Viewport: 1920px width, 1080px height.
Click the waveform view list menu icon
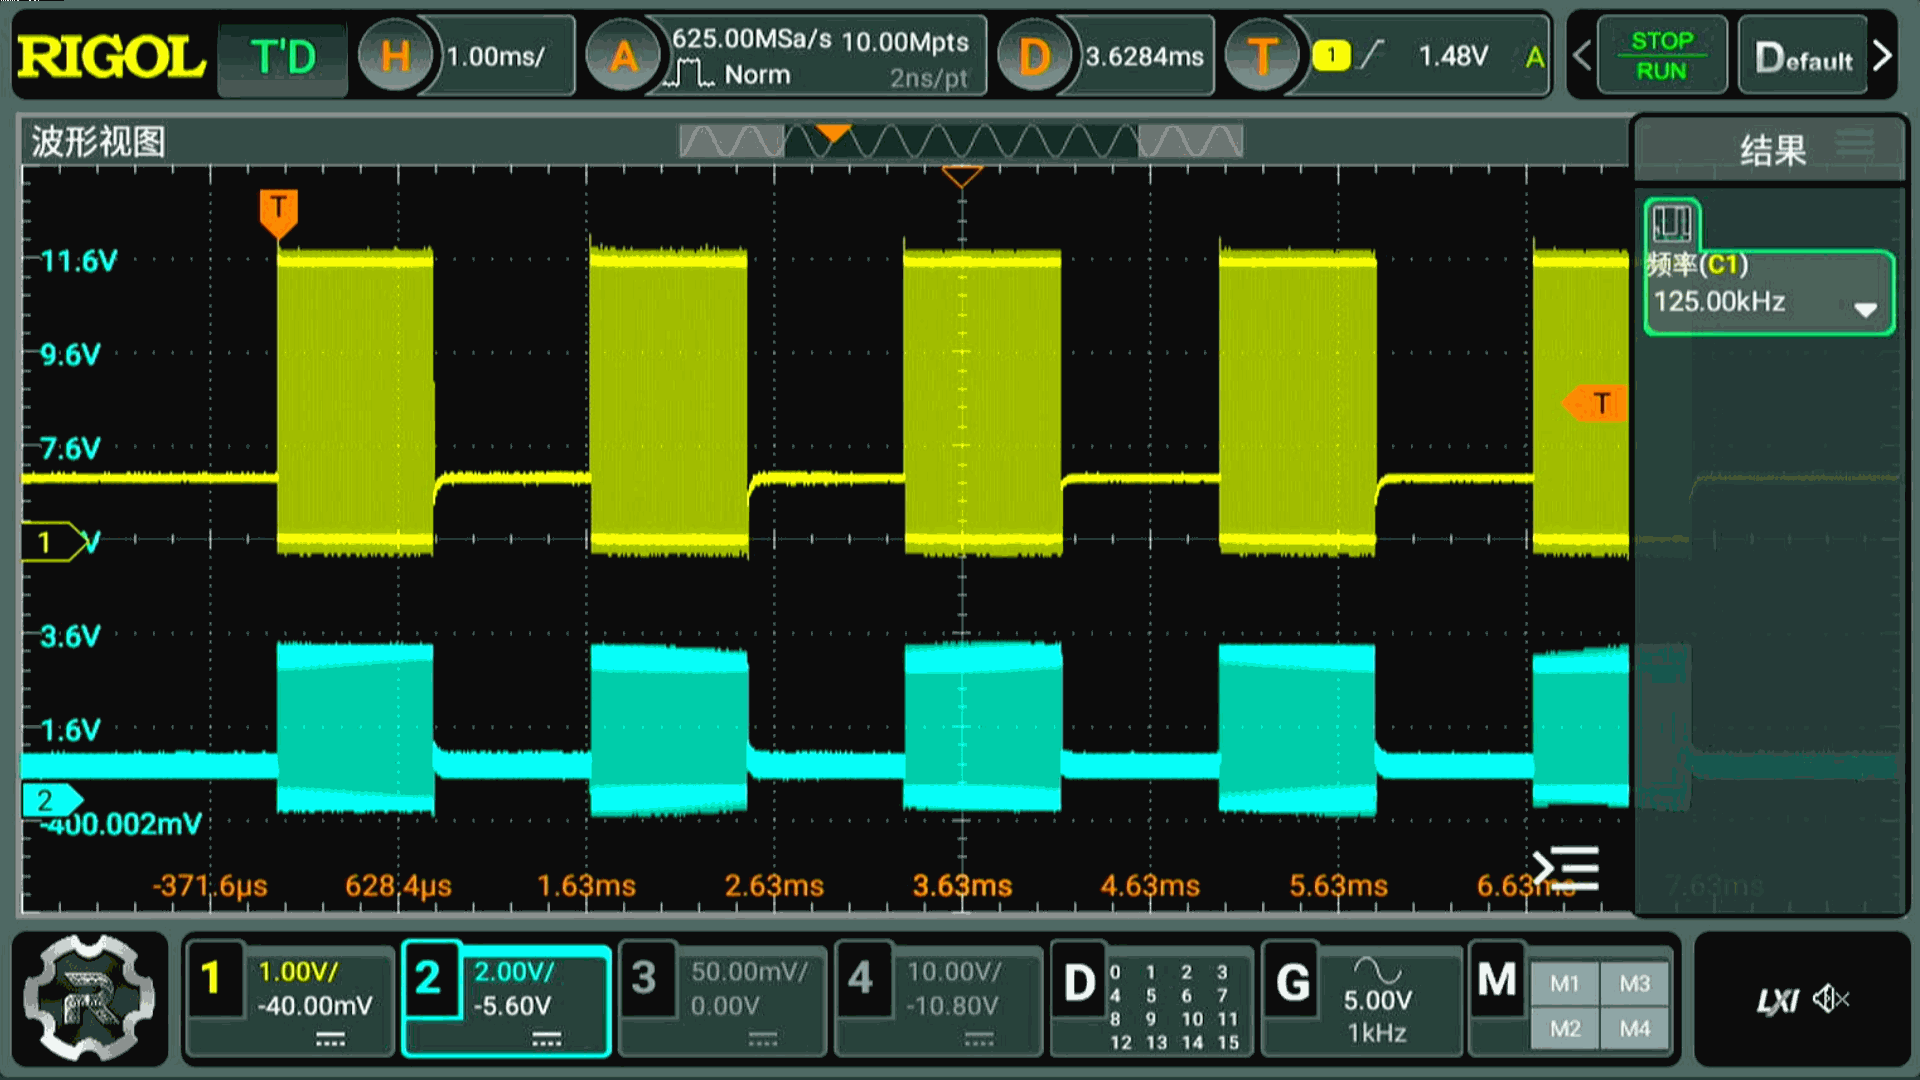[1568, 868]
